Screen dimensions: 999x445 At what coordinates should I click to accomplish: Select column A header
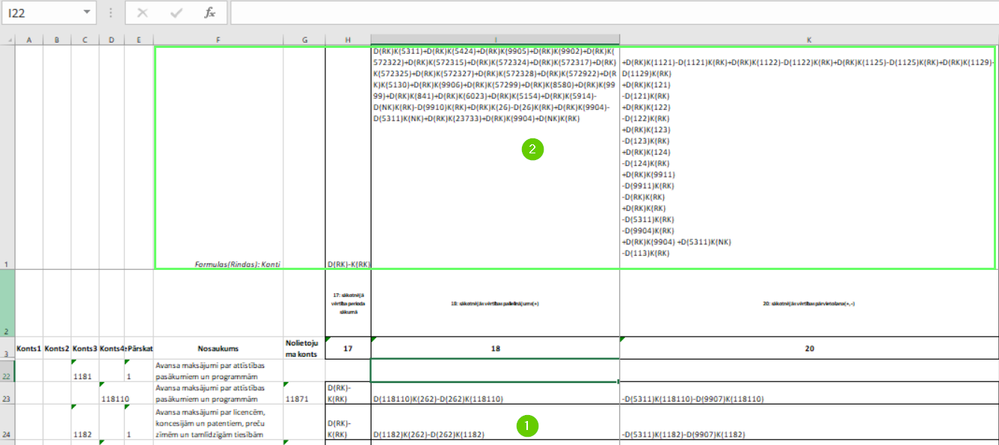29,40
